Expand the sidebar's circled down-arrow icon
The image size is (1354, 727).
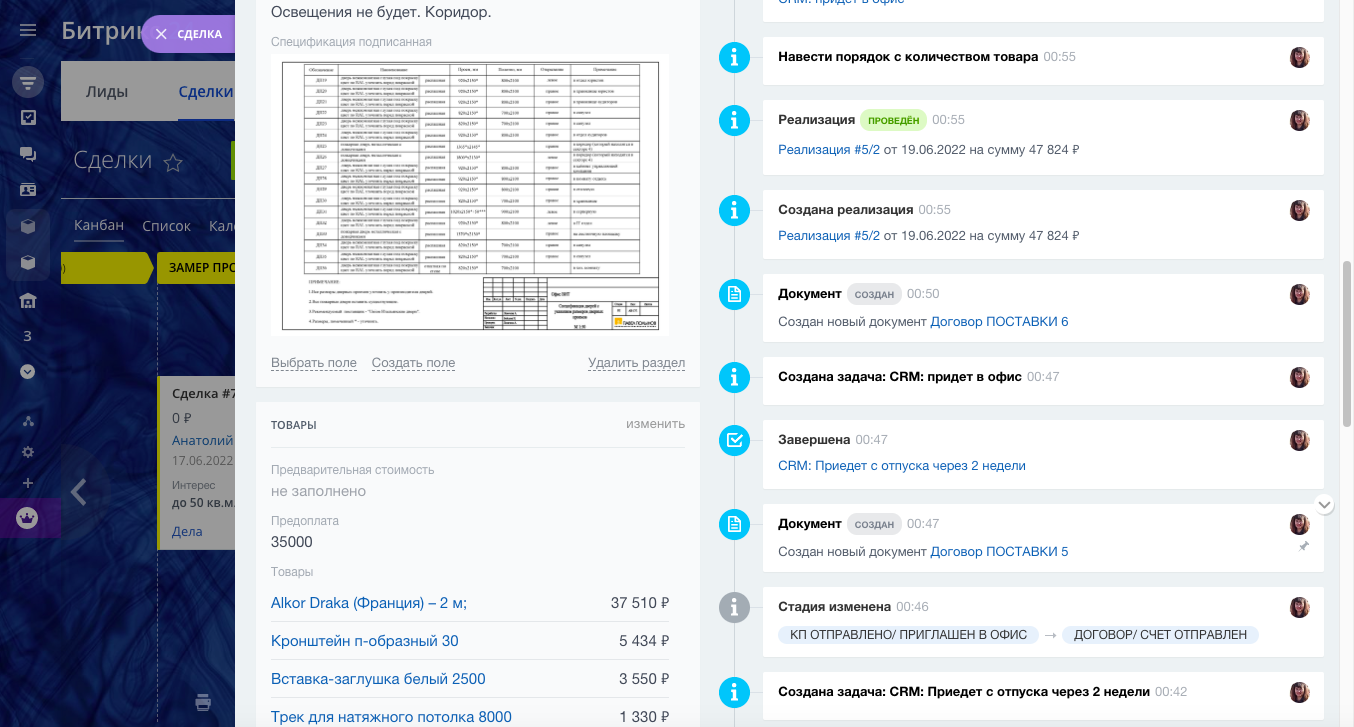pyautogui.click(x=28, y=372)
